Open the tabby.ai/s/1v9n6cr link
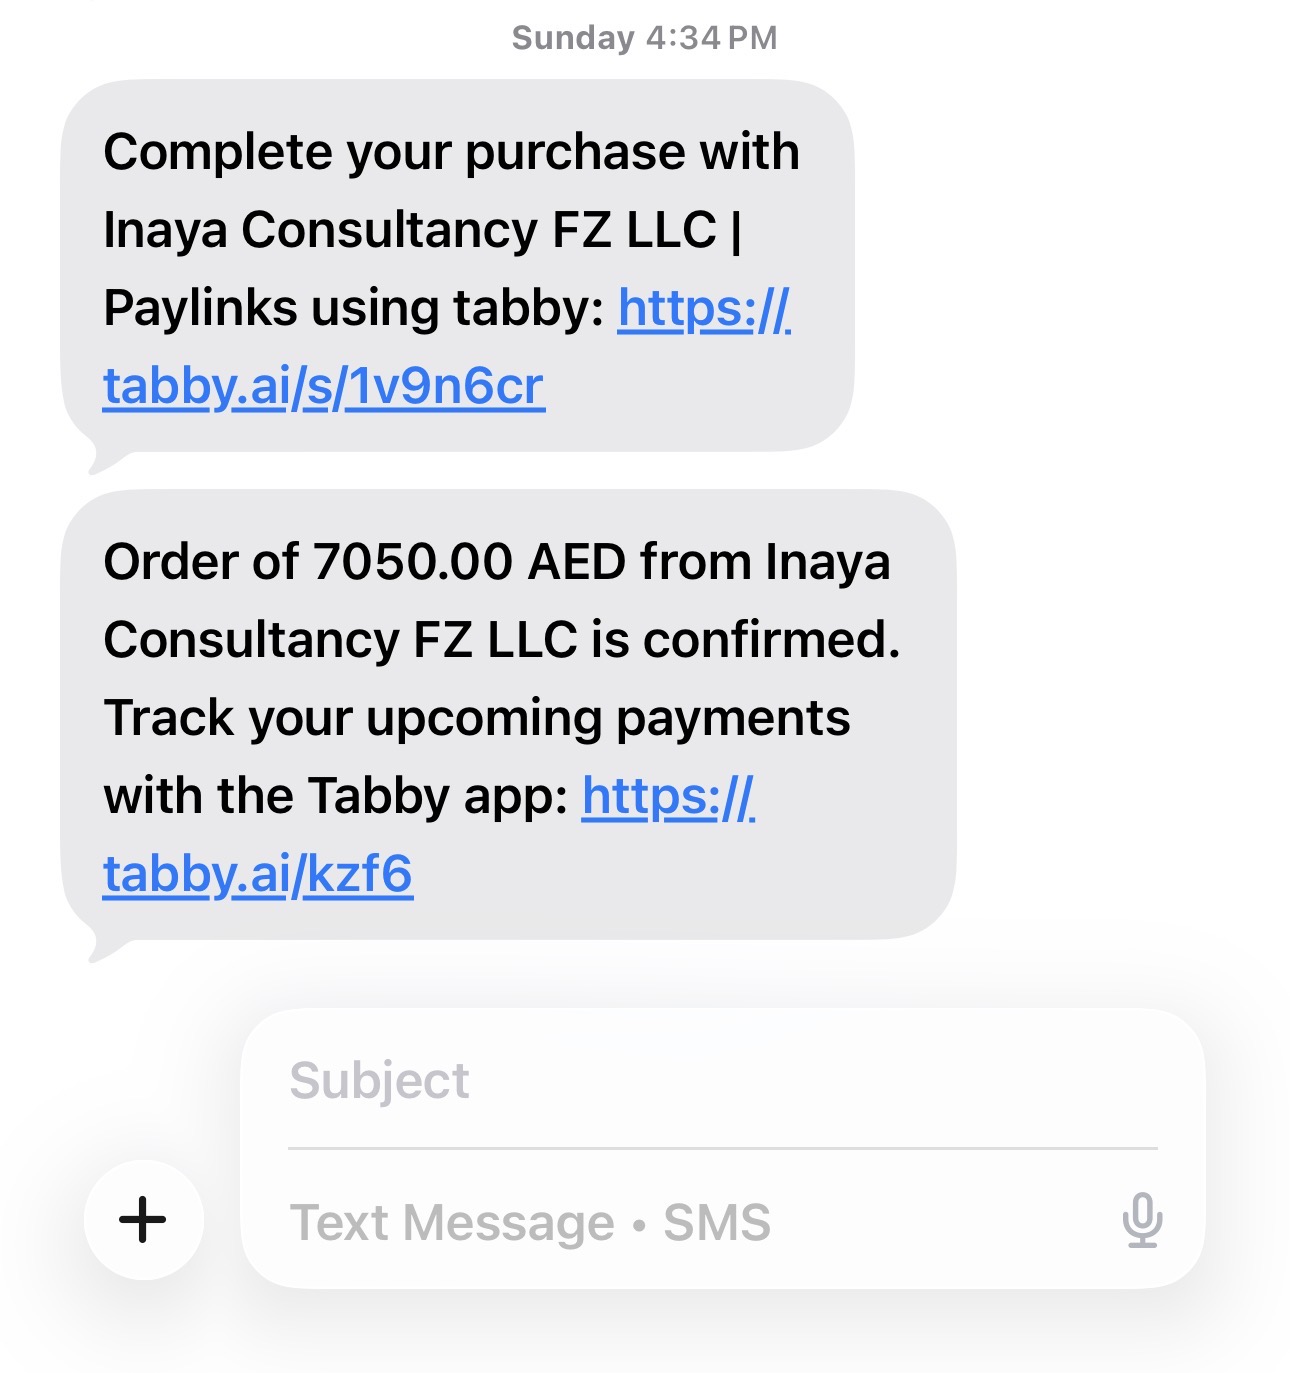The height and width of the screenshot is (1373, 1290). [324, 387]
